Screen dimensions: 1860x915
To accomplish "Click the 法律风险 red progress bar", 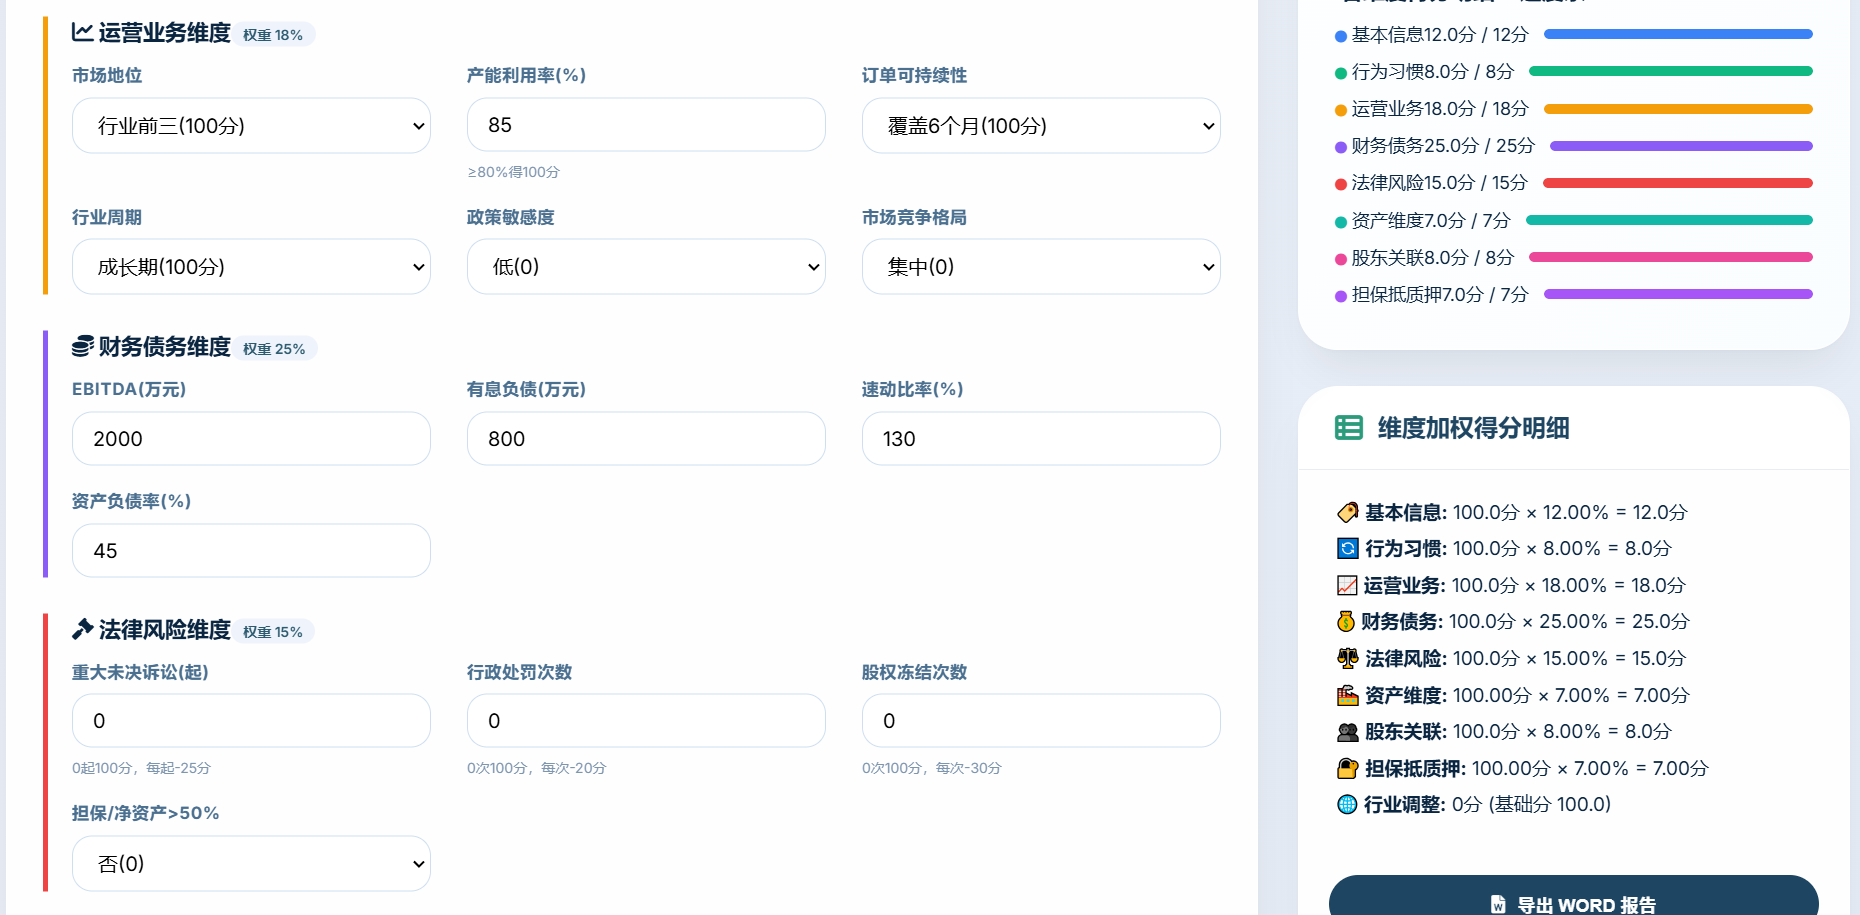I will 1678,183.
